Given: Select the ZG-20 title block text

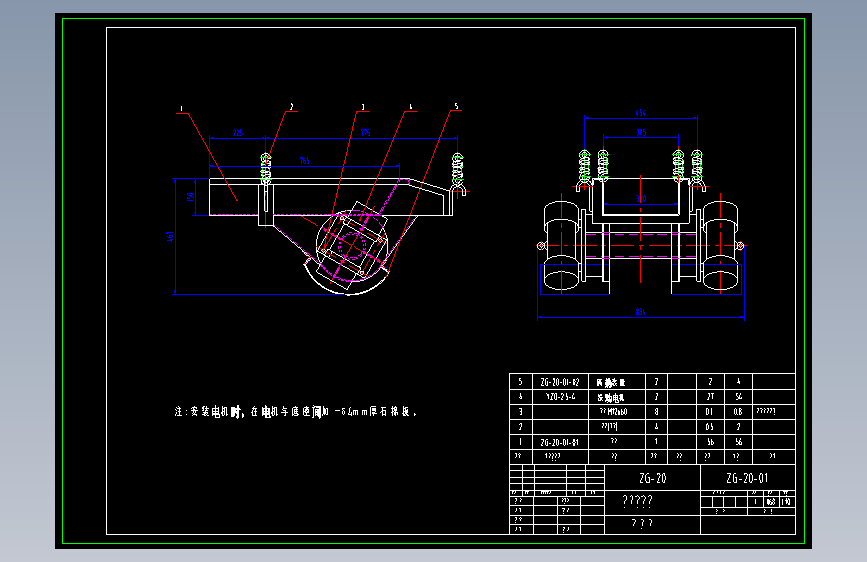Looking at the screenshot, I should tap(652, 478).
